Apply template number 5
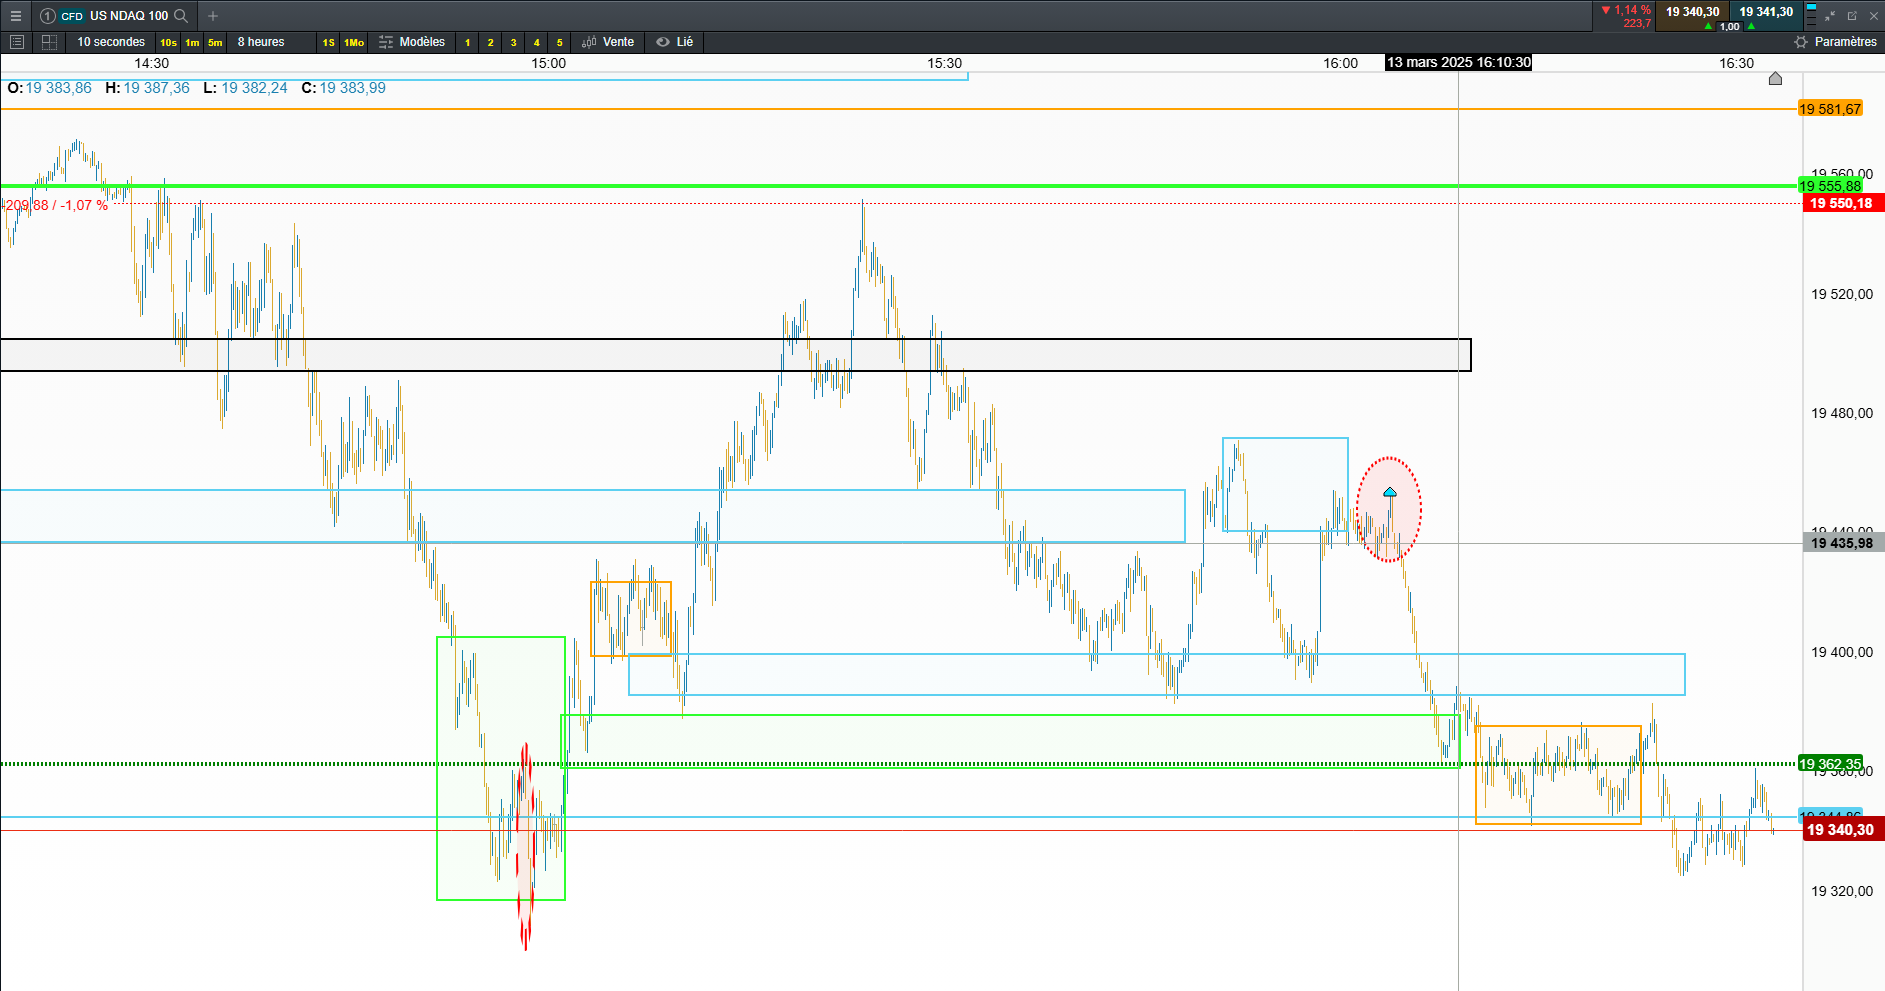Image resolution: width=1885 pixels, height=991 pixels. [x=559, y=42]
